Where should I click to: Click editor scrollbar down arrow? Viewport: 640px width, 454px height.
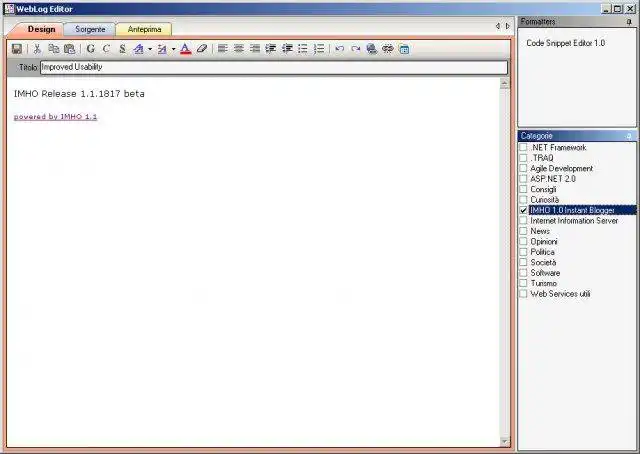pos(504,441)
